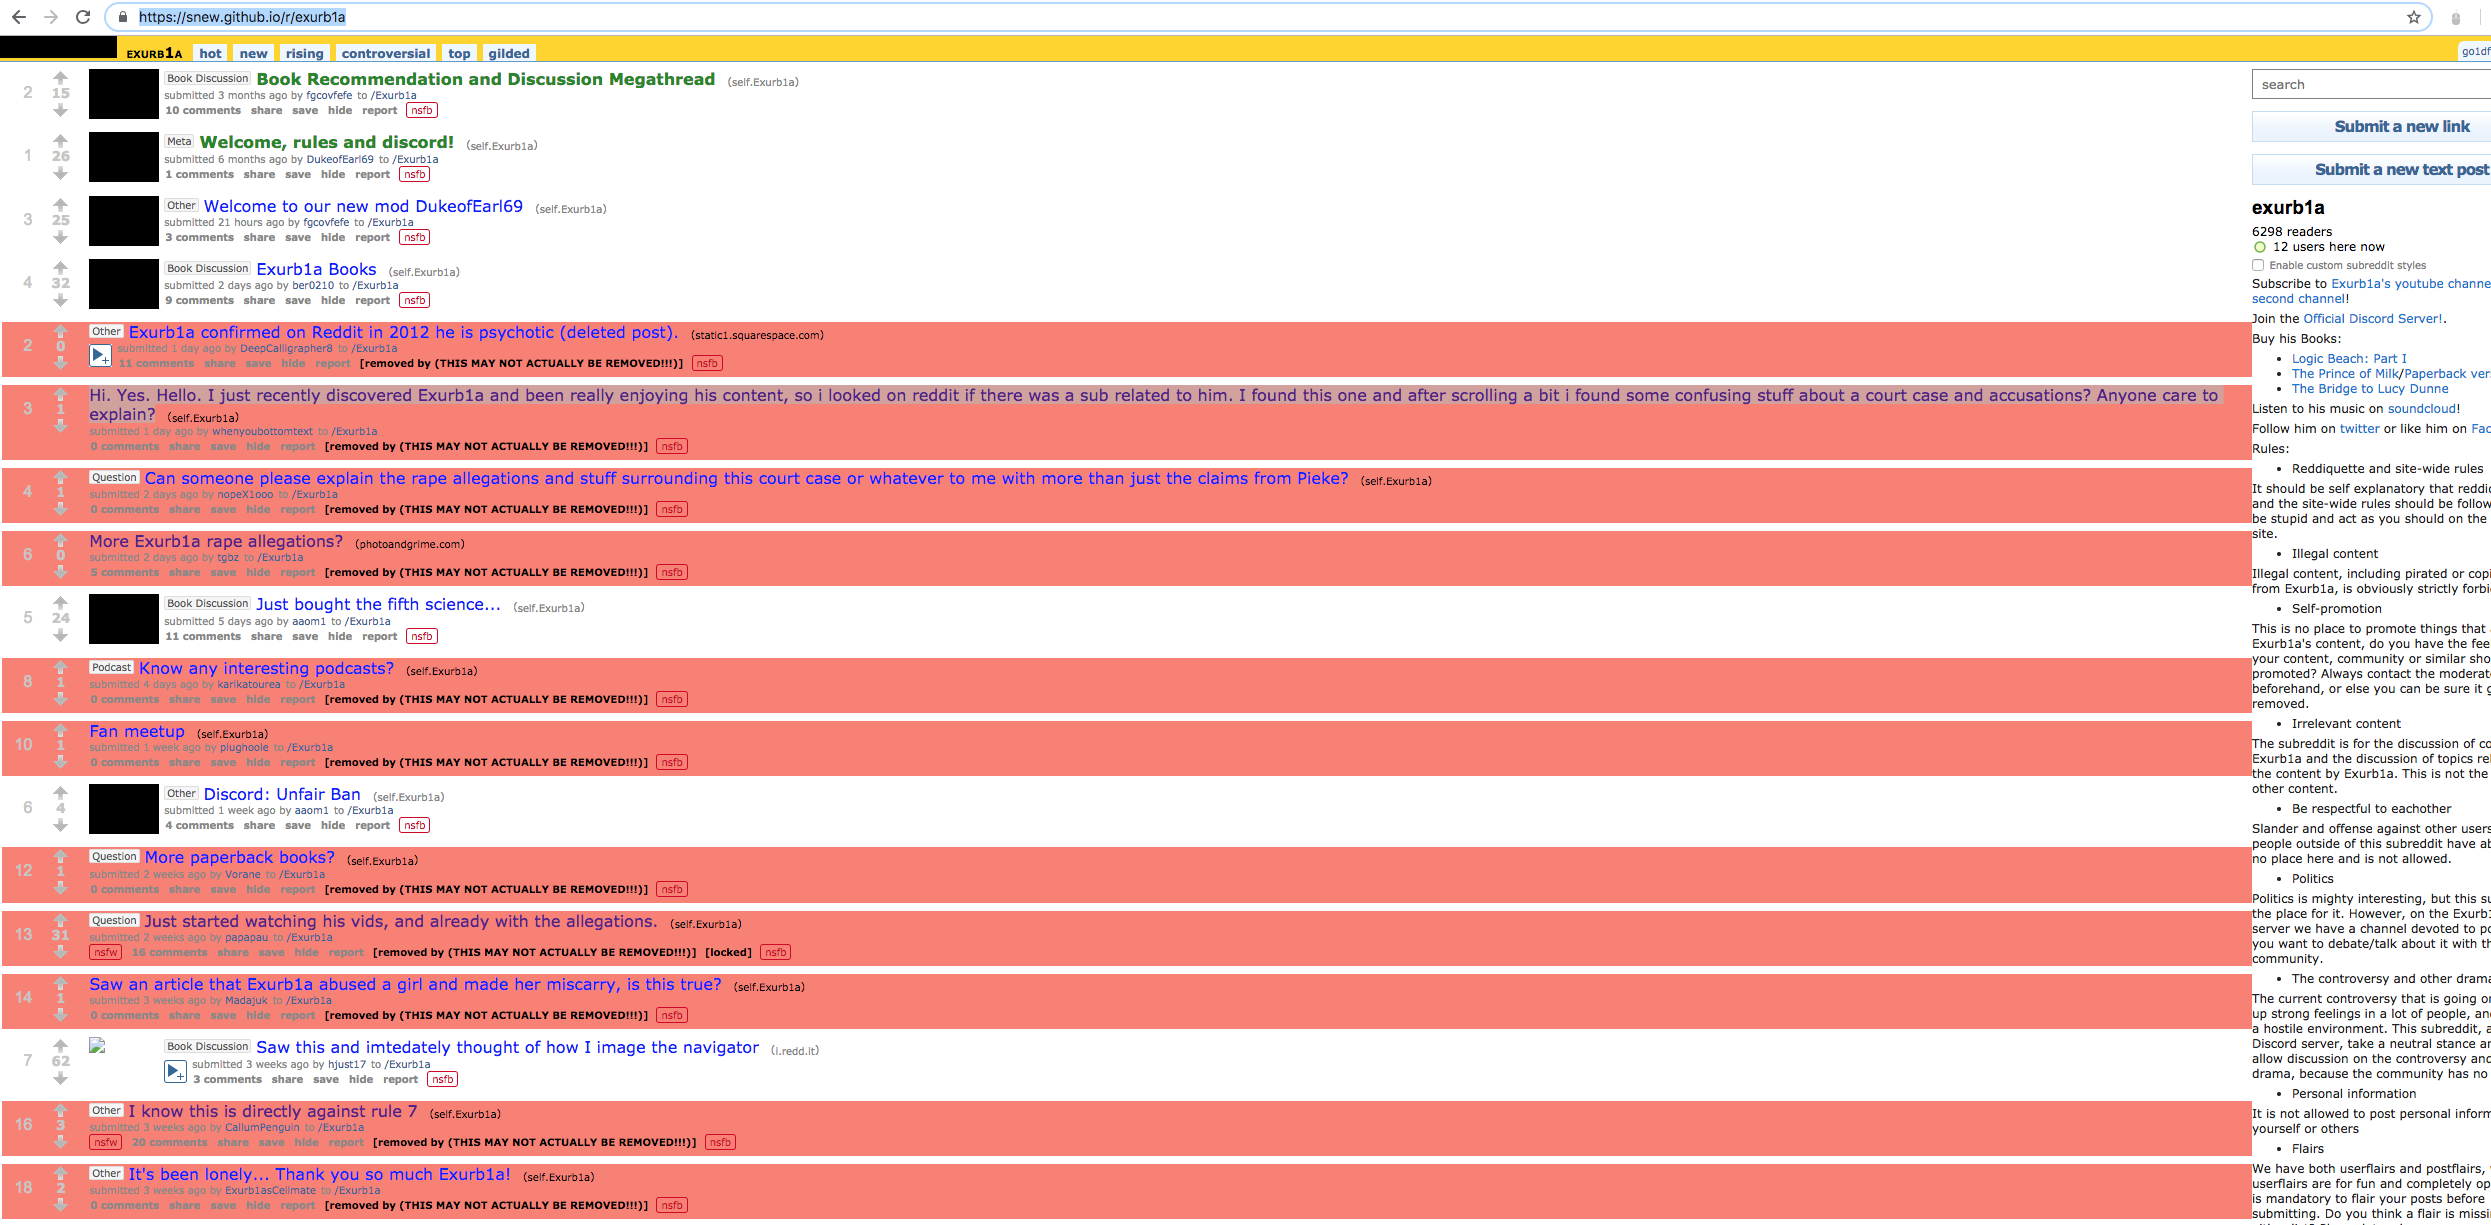Upvote the "Fan meetup" post
The width and height of the screenshot is (2491, 1225).
point(61,729)
